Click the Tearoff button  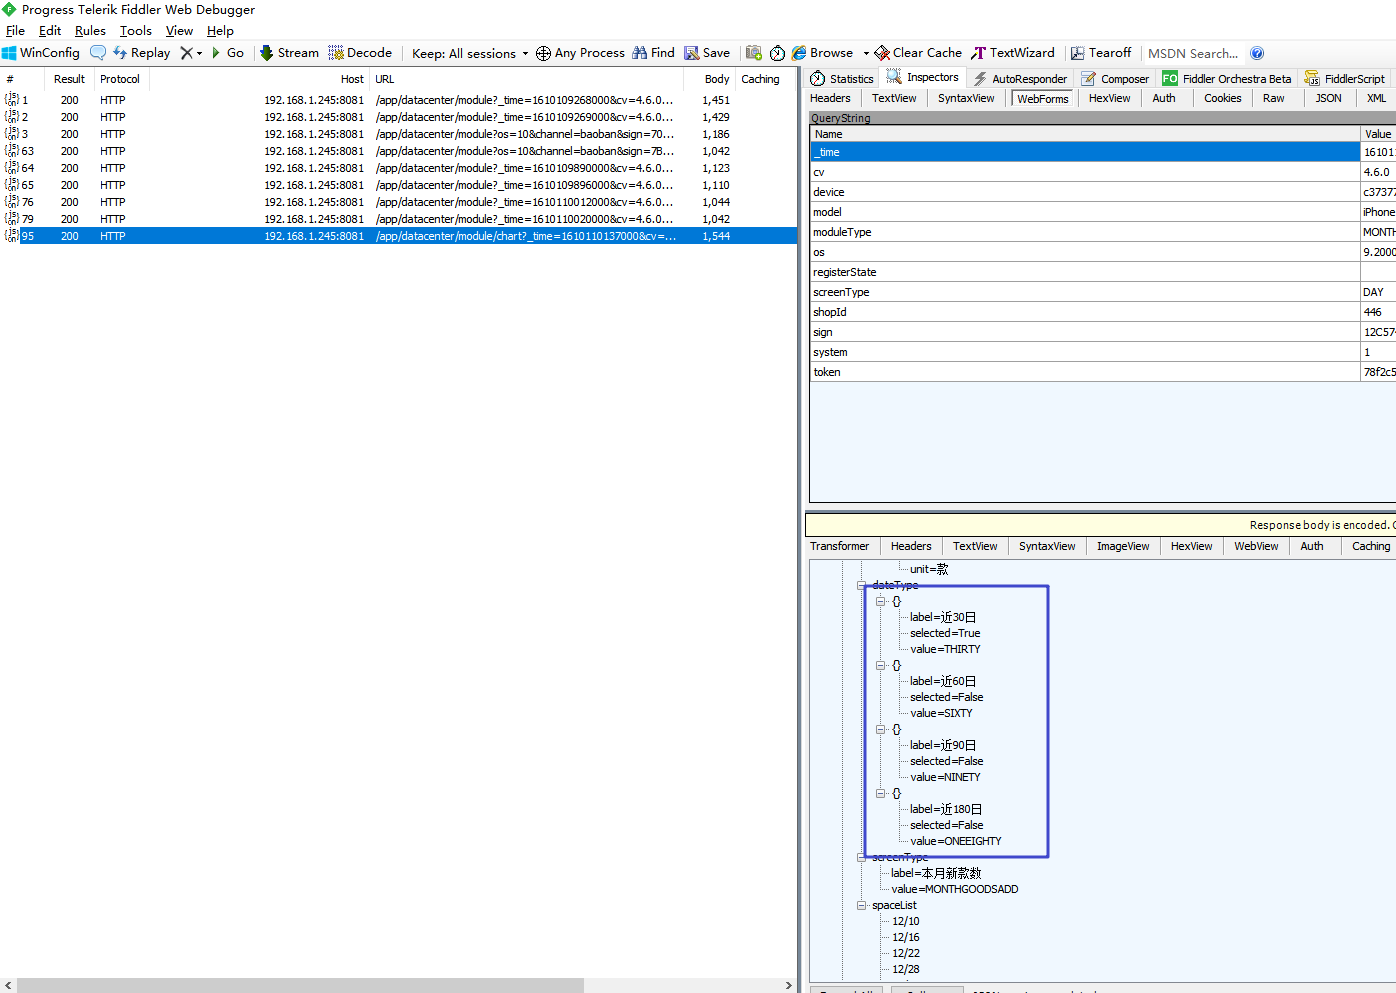point(1100,53)
